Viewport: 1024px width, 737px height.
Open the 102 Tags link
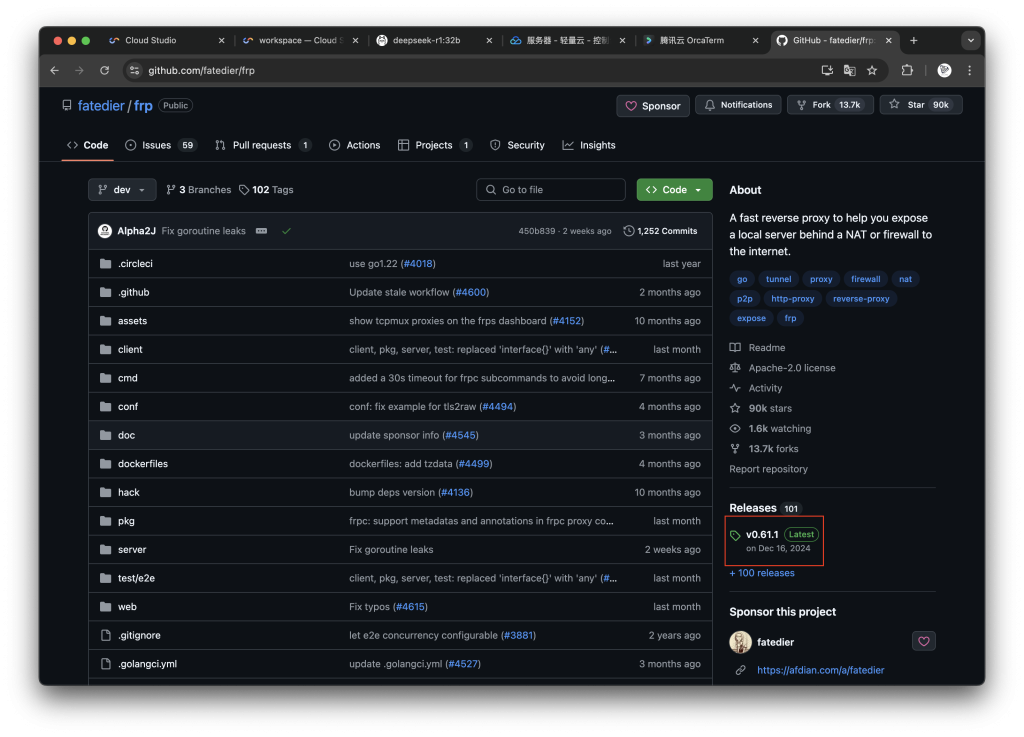pyautogui.click(x=266, y=190)
